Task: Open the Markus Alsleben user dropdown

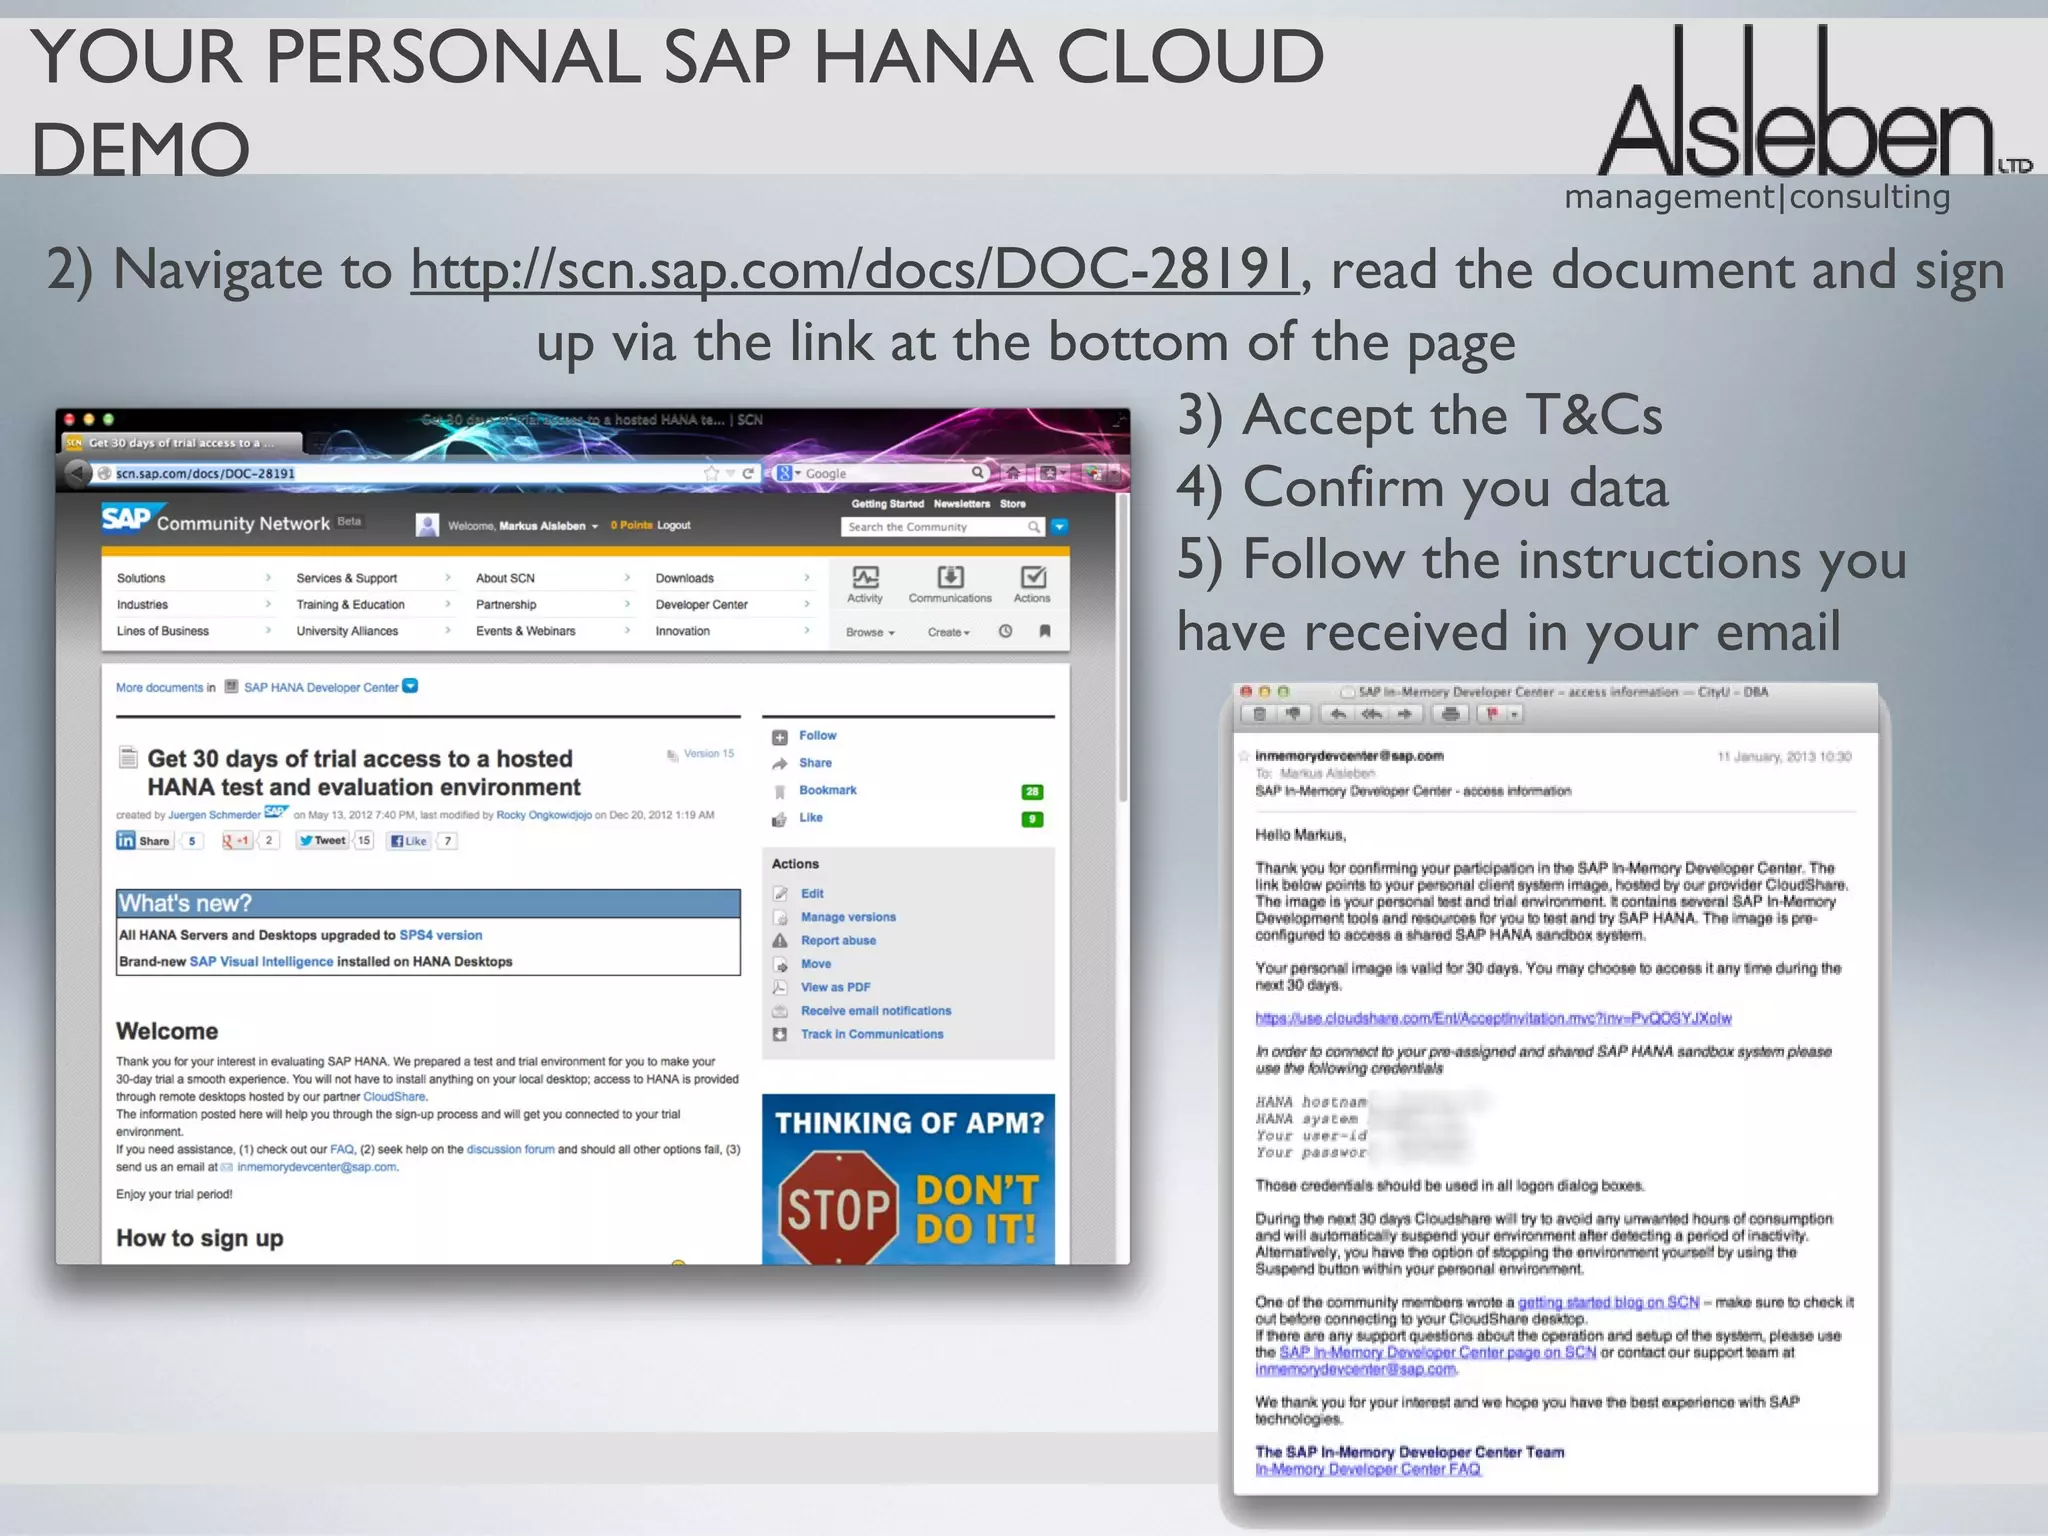Action: coord(595,526)
